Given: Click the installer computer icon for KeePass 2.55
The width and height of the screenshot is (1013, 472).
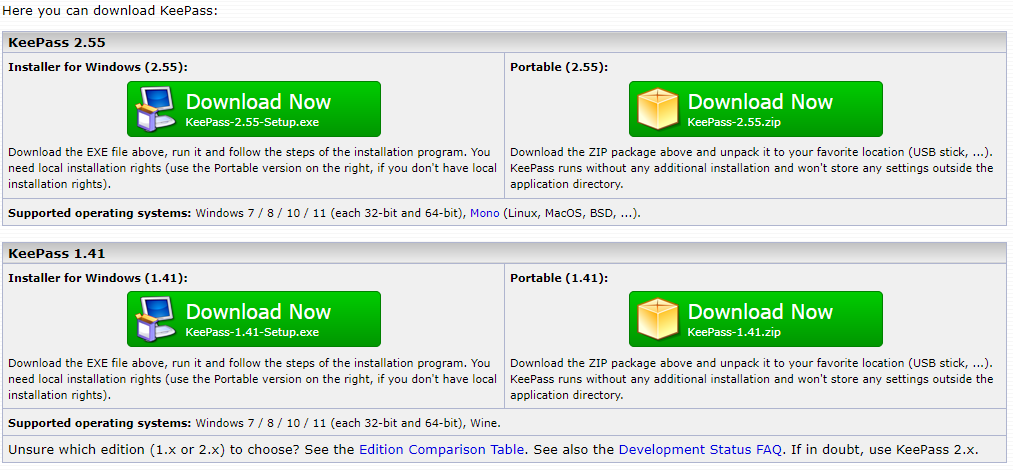Looking at the screenshot, I should tap(156, 110).
